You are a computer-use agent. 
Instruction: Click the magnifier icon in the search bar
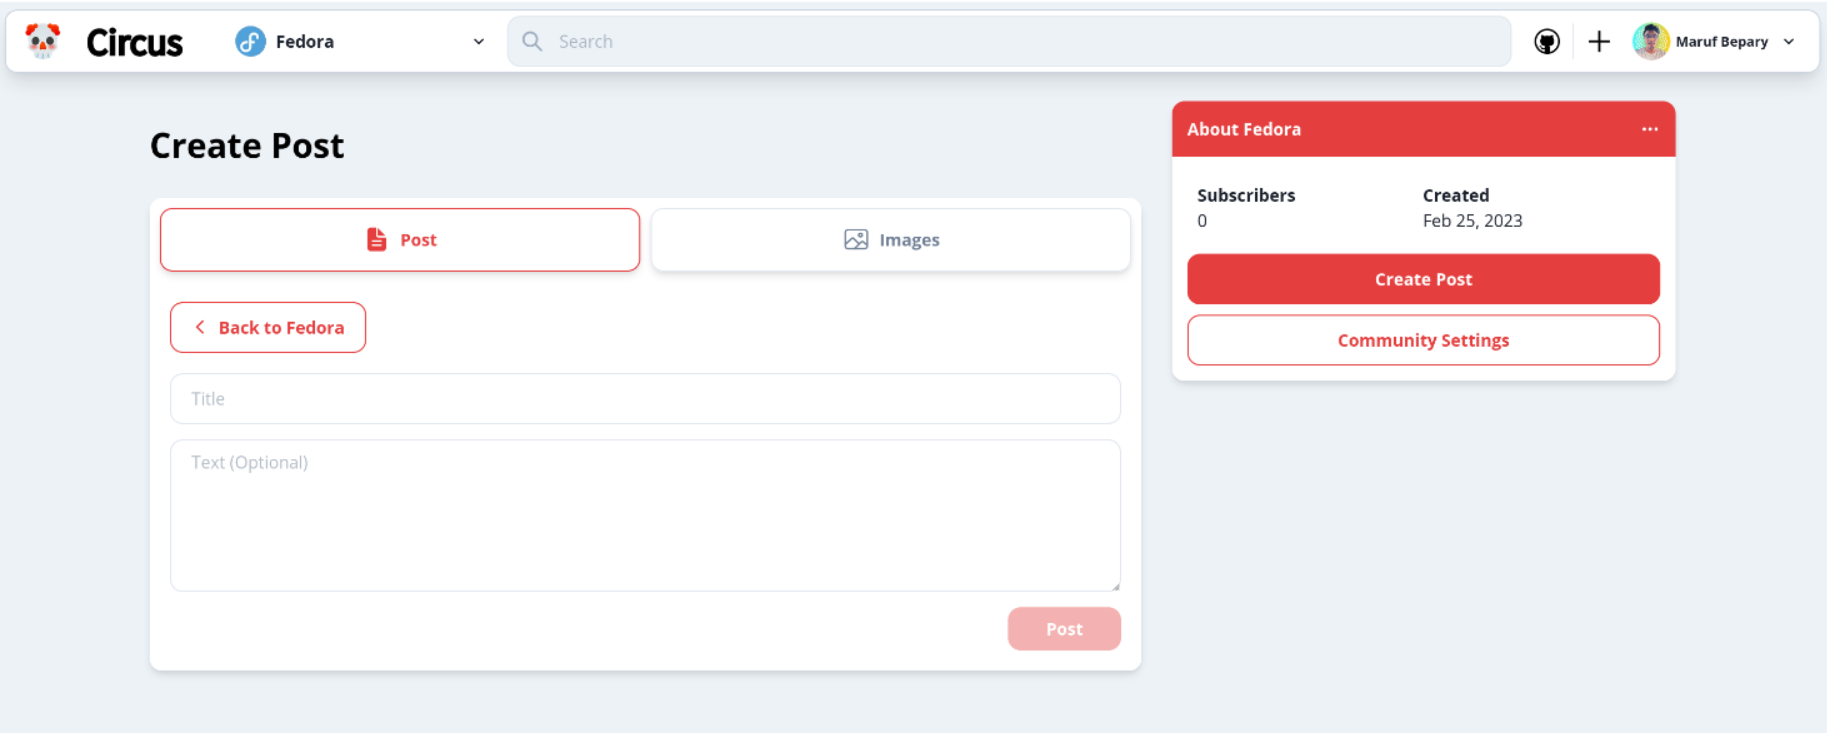tap(531, 41)
